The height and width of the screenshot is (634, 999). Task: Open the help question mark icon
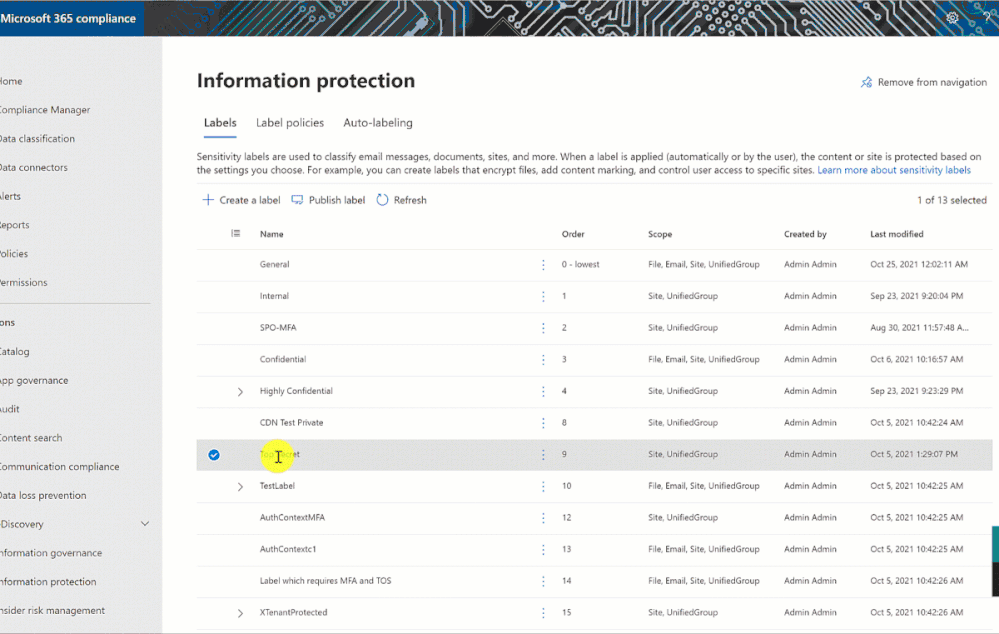(x=986, y=18)
